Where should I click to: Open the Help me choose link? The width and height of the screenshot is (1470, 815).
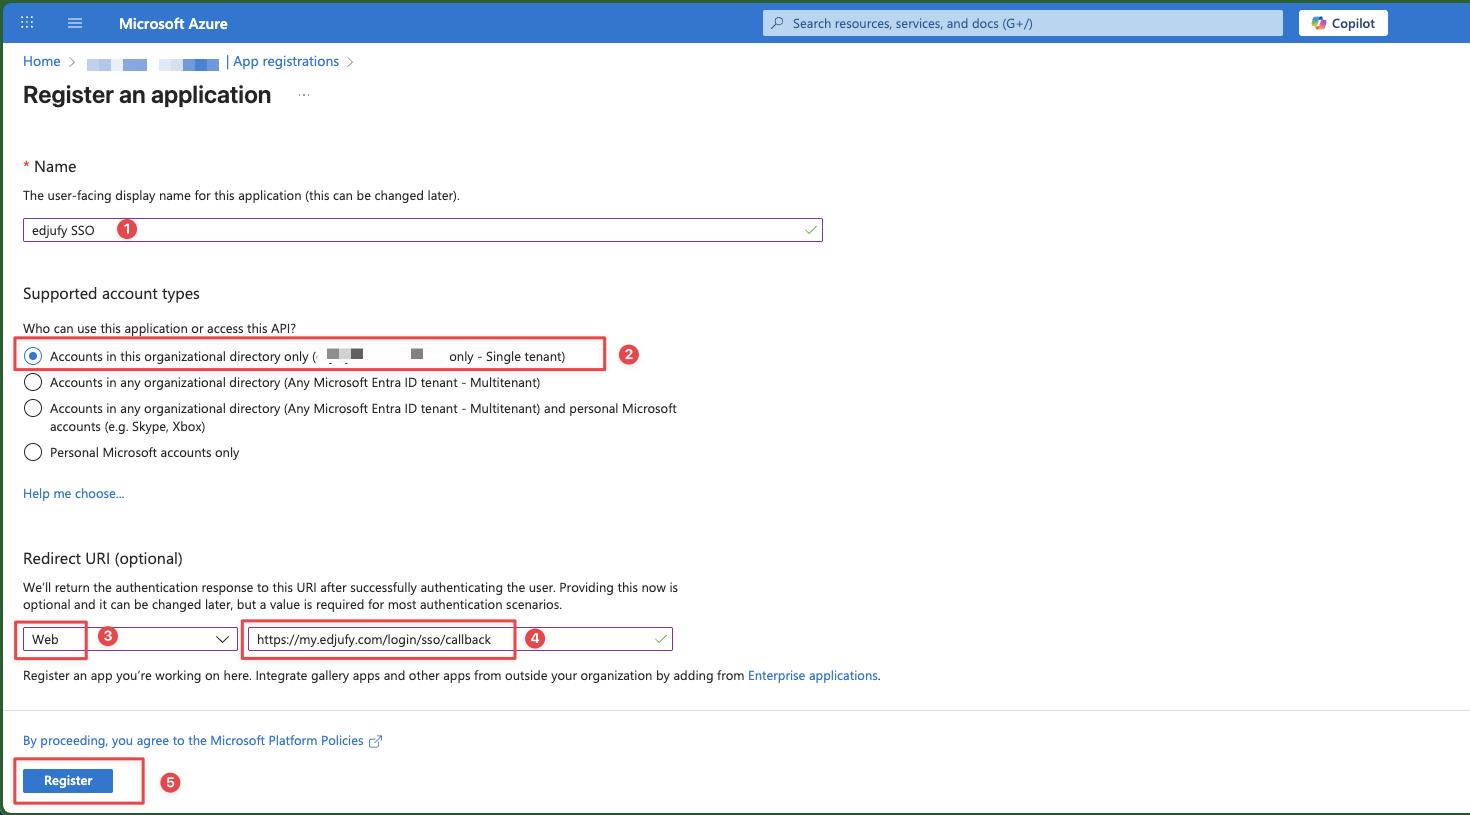(73, 493)
